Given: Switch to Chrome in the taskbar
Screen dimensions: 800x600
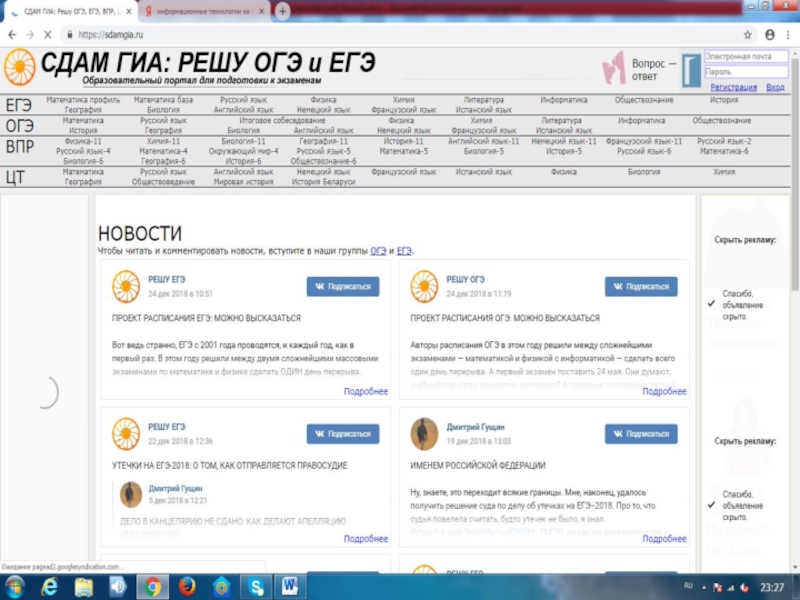Looking at the screenshot, I should (x=152, y=587).
